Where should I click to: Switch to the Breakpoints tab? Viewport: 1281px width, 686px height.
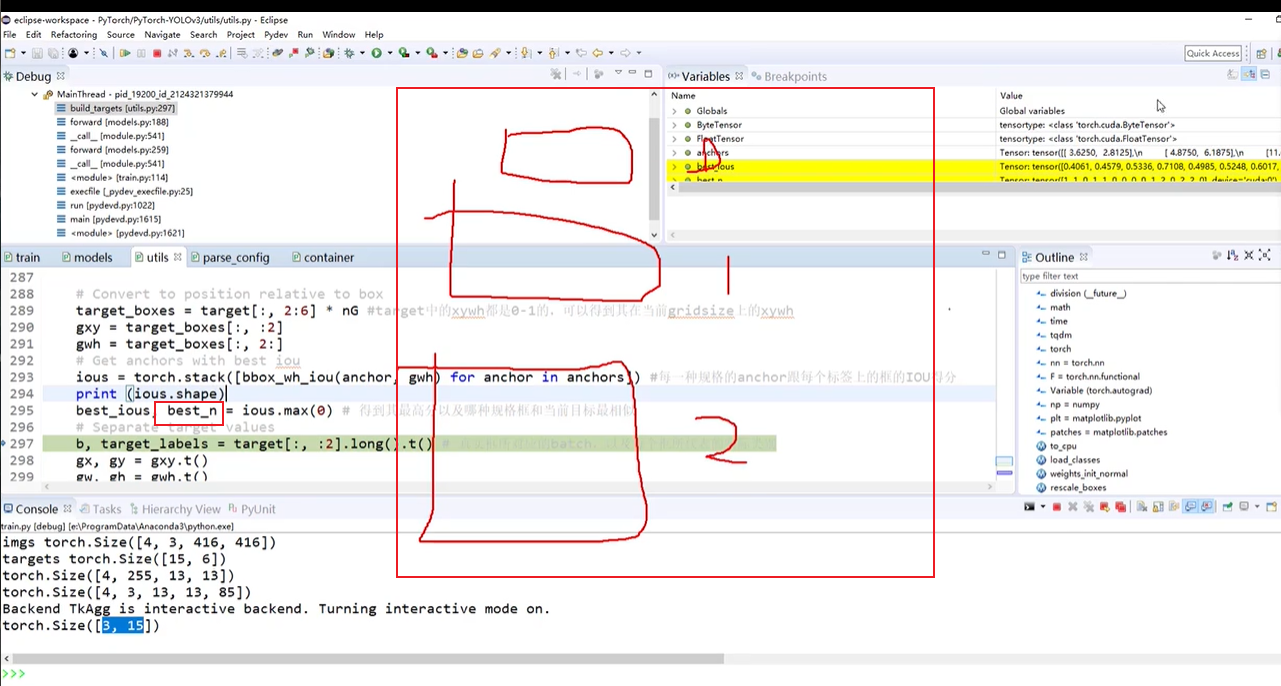789,76
